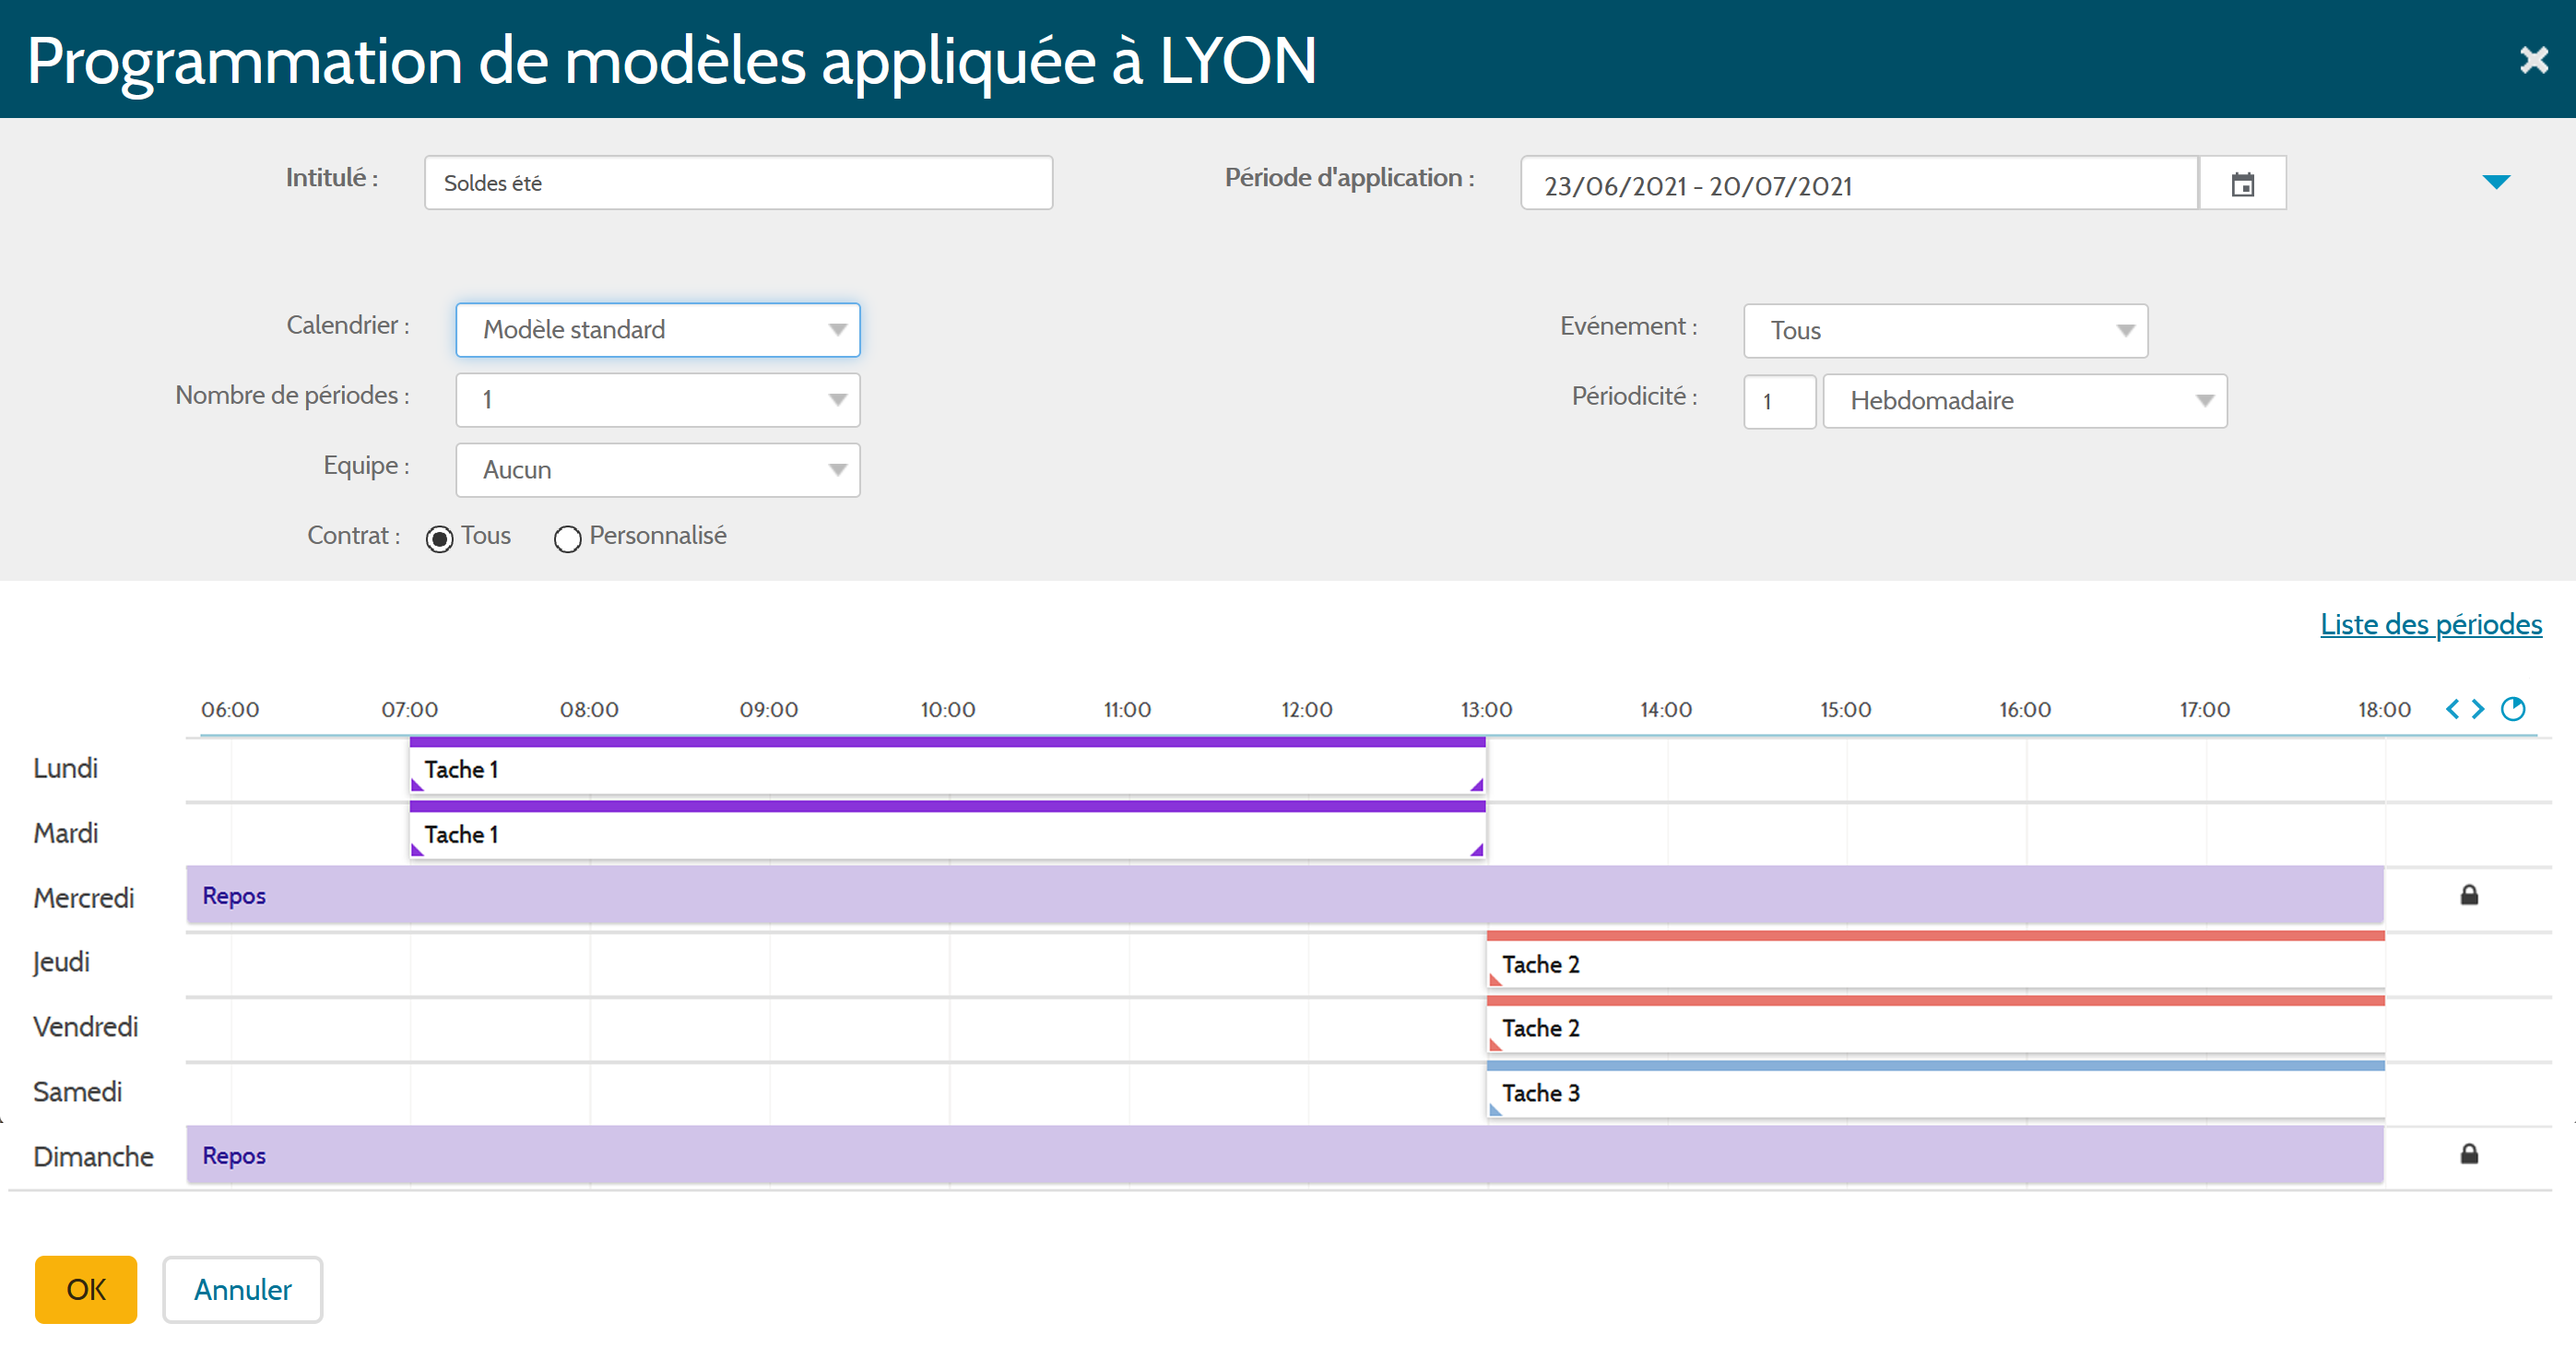Click the clock icon beside timeline arrows
The image size is (2576, 1347).
(2512, 709)
